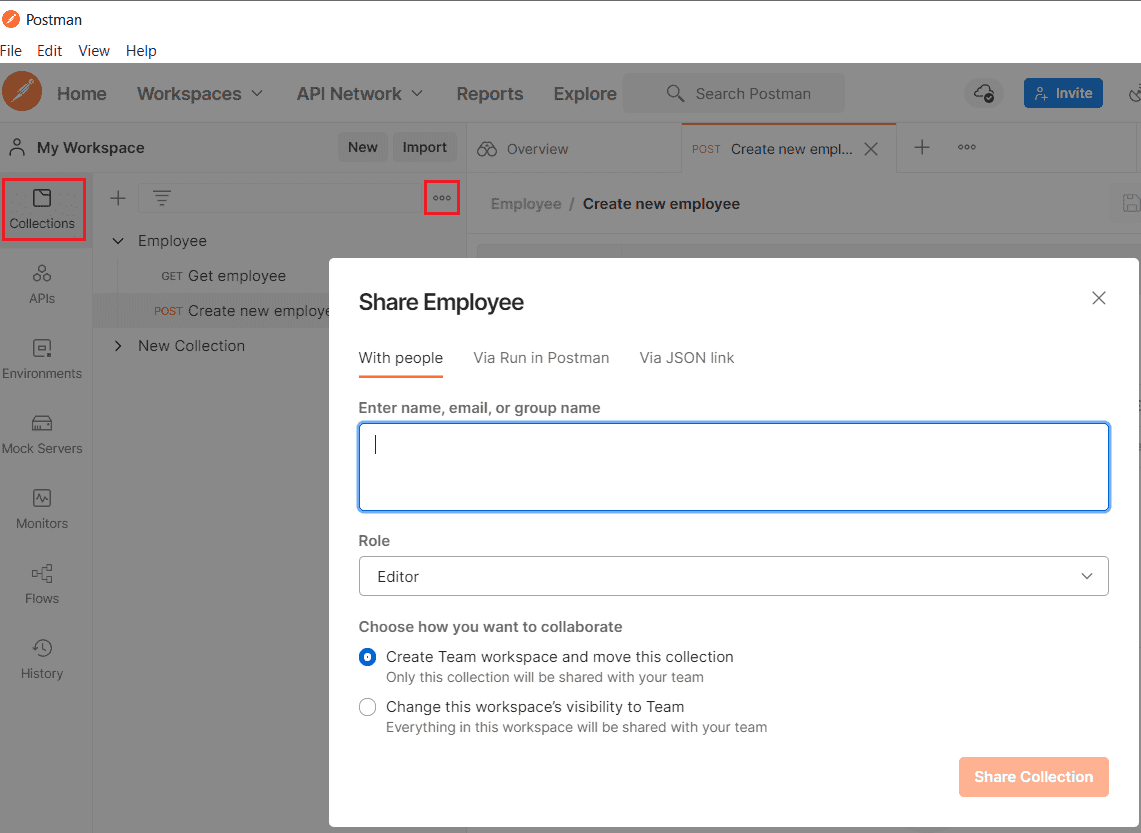The width and height of the screenshot is (1141, 833).
Task: Open the Mock Servers sidebar panel
Action: 42,434
